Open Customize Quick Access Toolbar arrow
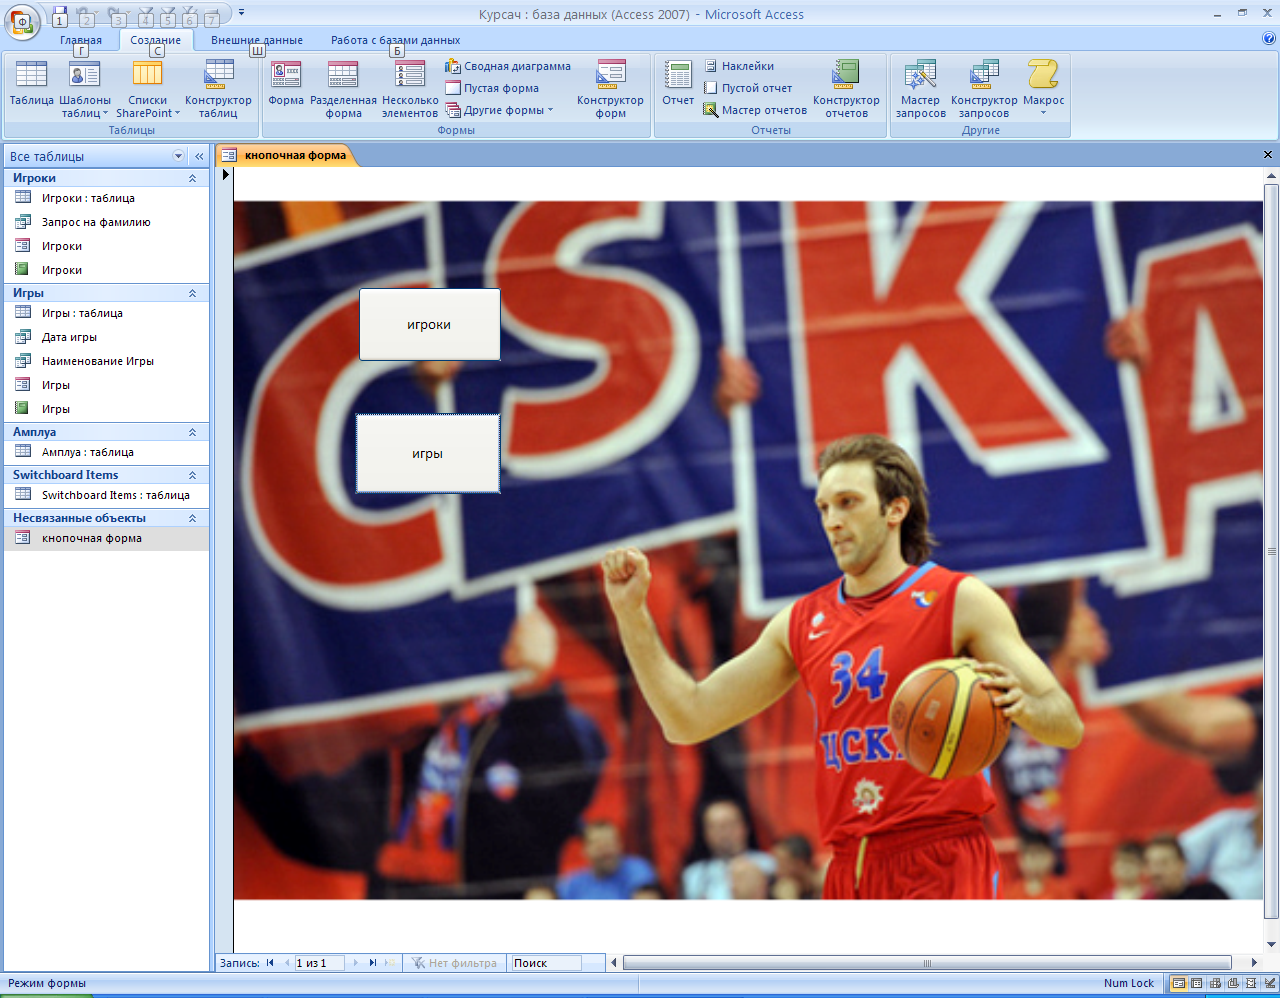Image resolution: width=1280 pixels, height=998 pixels. pyautogui.click(x=241, y=13)
